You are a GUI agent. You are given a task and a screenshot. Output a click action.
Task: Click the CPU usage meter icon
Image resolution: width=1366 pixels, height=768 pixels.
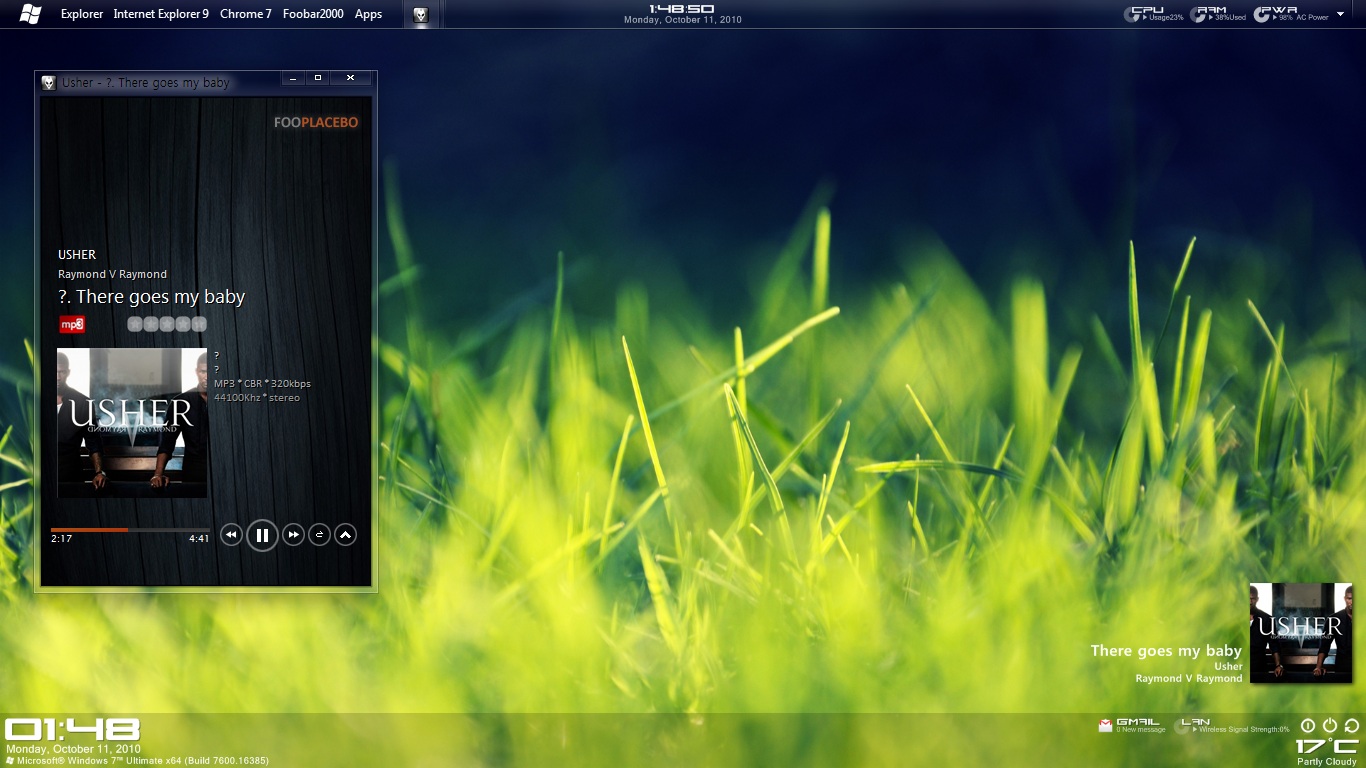(1133, 14)
